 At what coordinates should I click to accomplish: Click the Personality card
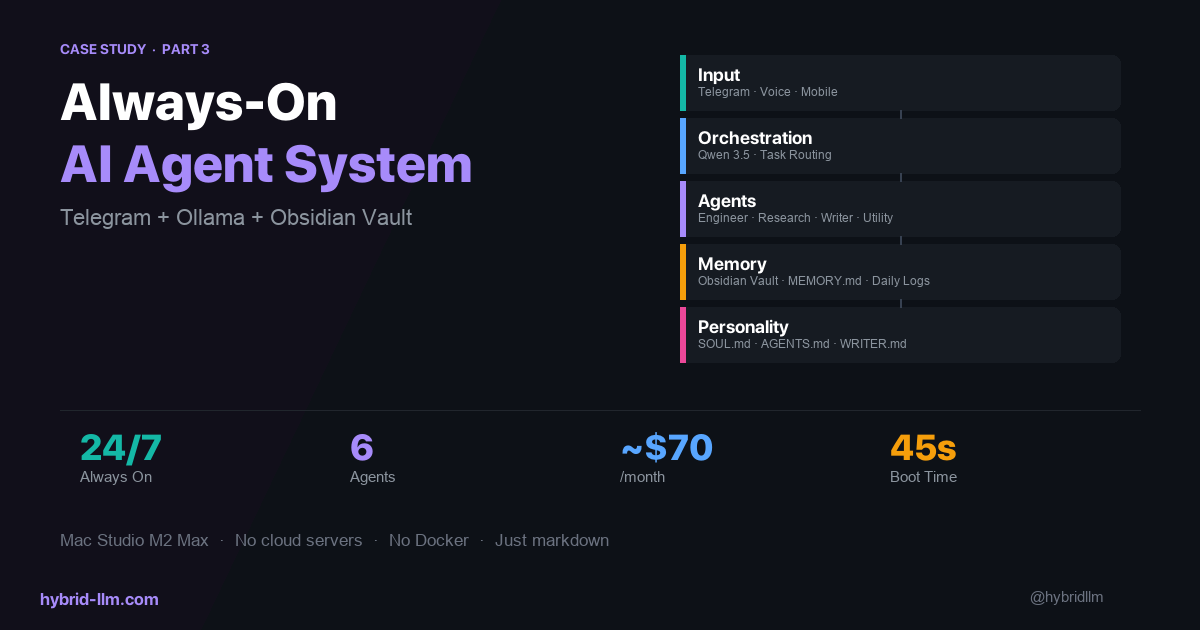click(900, 335)
